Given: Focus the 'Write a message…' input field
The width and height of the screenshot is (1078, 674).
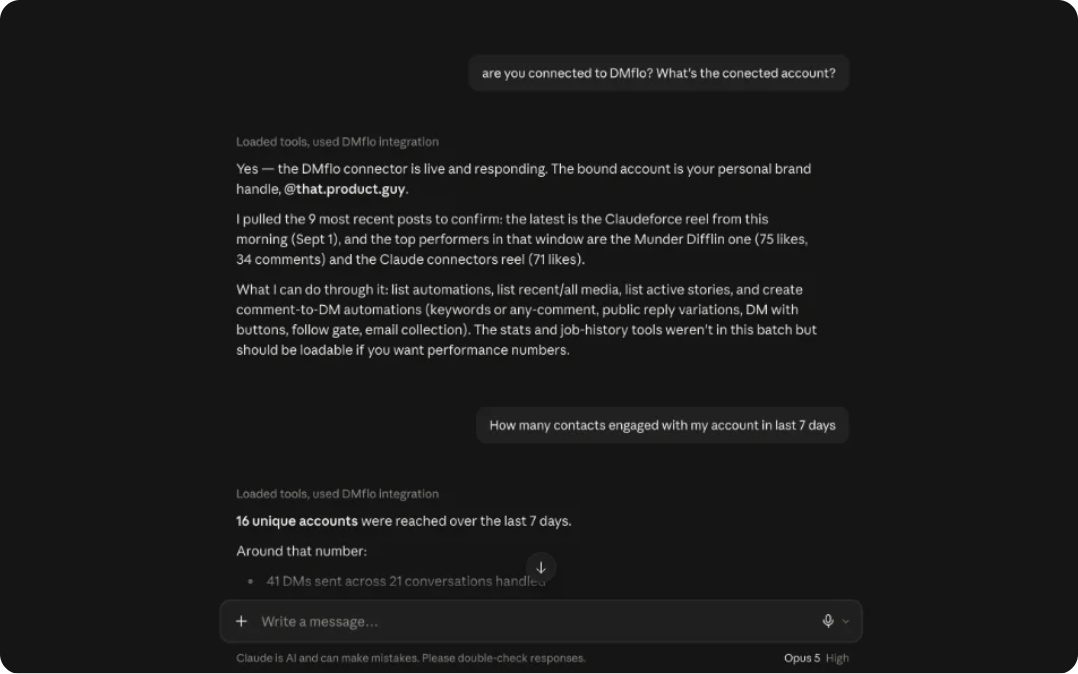Looking at the screenshot, I should [x=536, y=622].
